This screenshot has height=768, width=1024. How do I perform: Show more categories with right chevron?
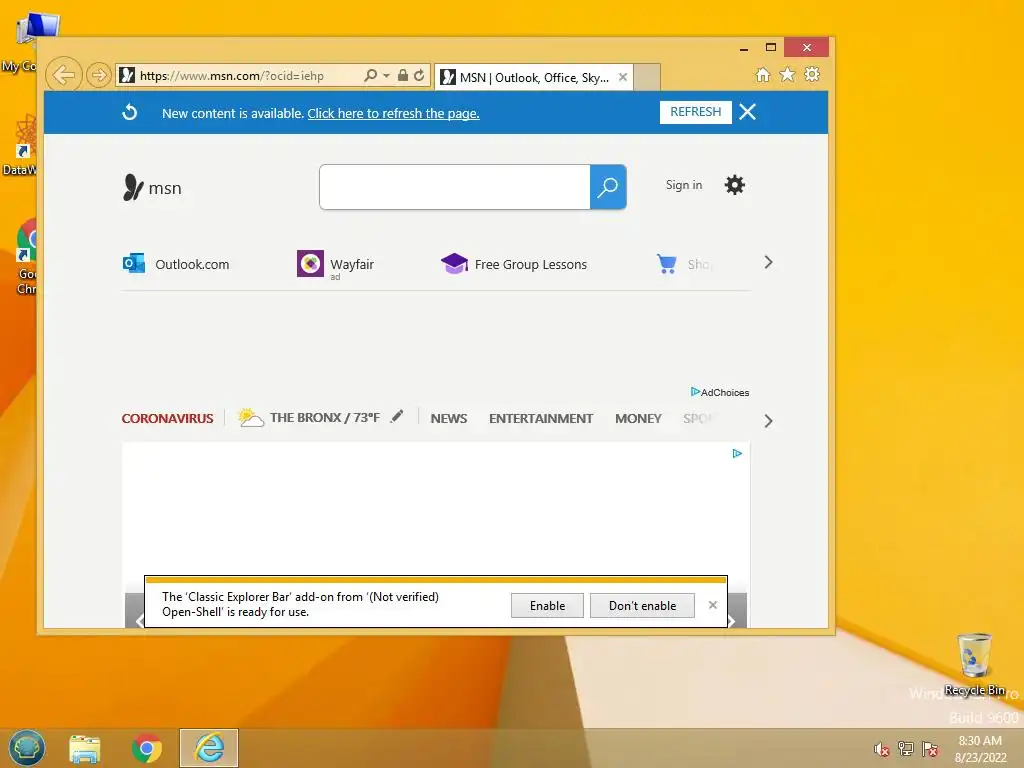(x=769, y=421)
